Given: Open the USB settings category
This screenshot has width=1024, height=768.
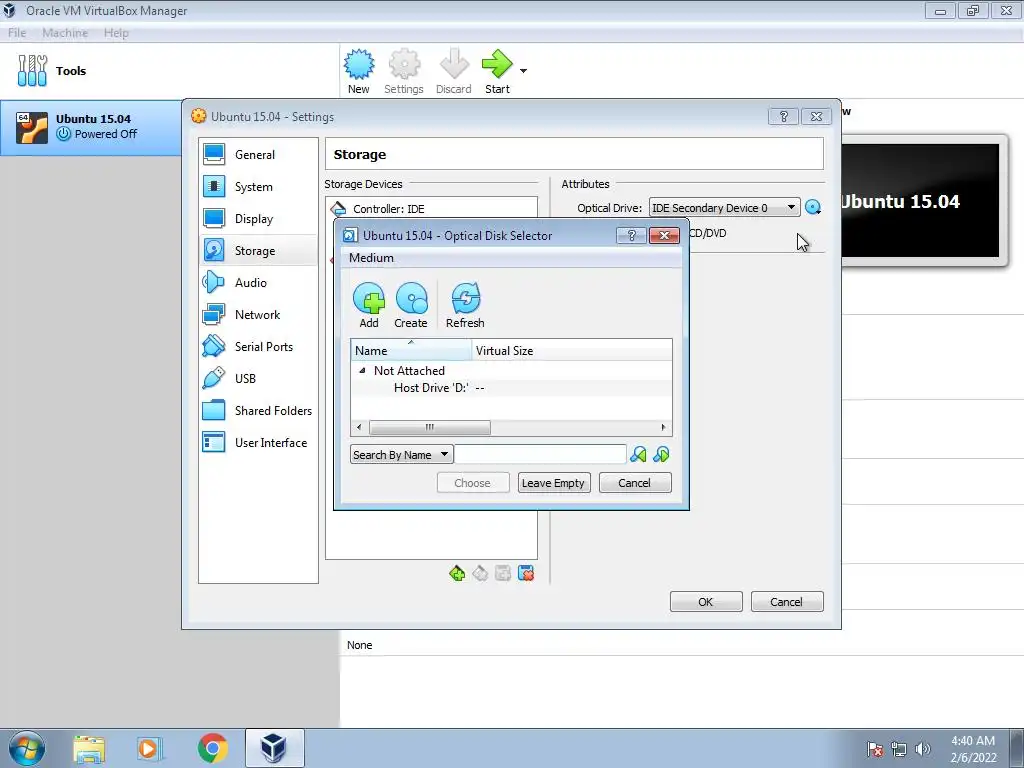Looking at the screenshot, I should pyautogui.click(x=259, y=379).
